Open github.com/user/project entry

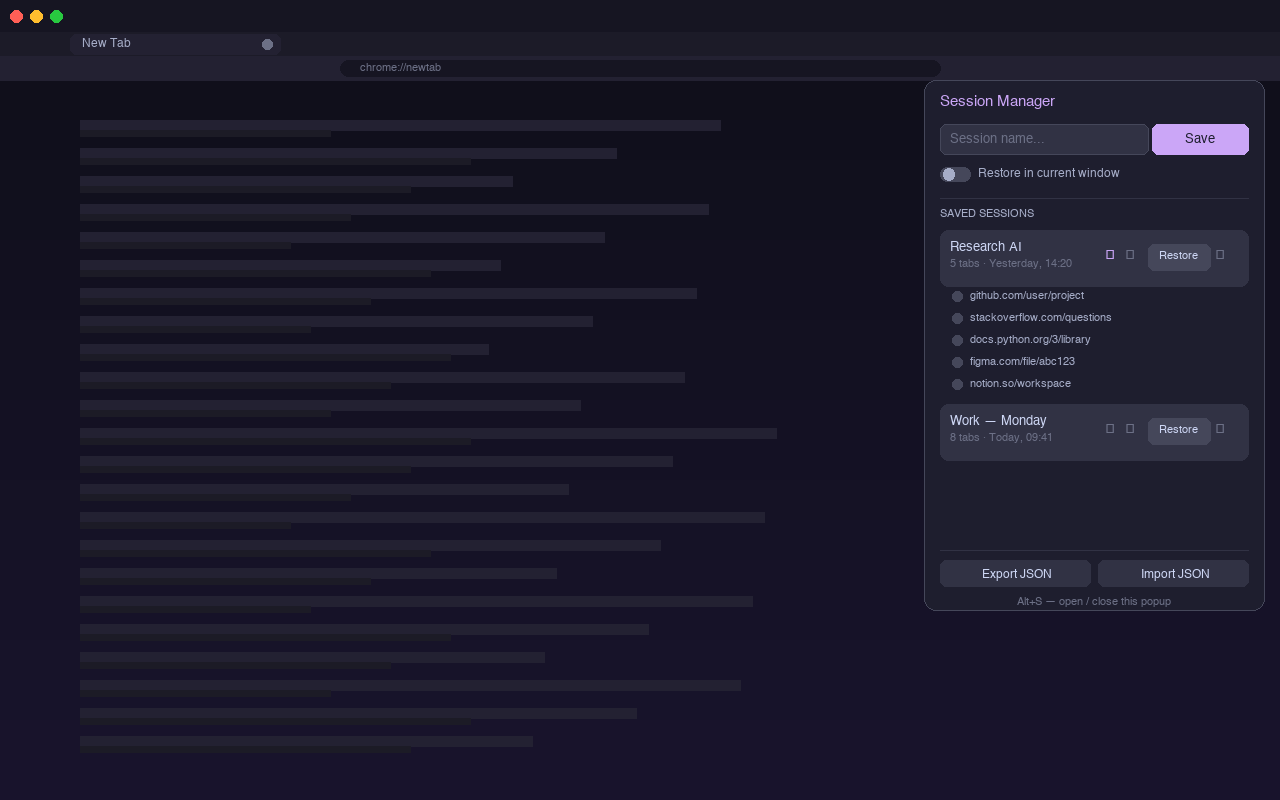(x=1027, y=296)
